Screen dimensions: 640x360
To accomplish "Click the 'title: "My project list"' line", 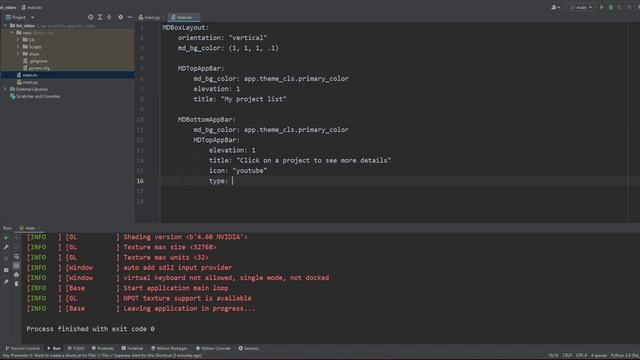I will [240, 99].
